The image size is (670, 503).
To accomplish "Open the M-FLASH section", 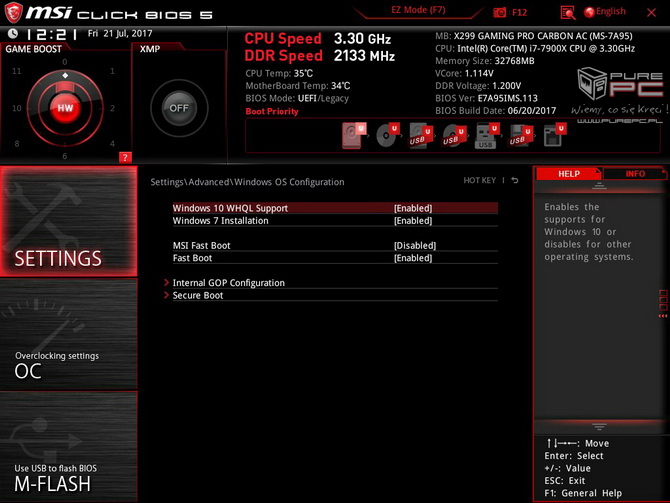I will pyautogui.click(x=69, y=447).
